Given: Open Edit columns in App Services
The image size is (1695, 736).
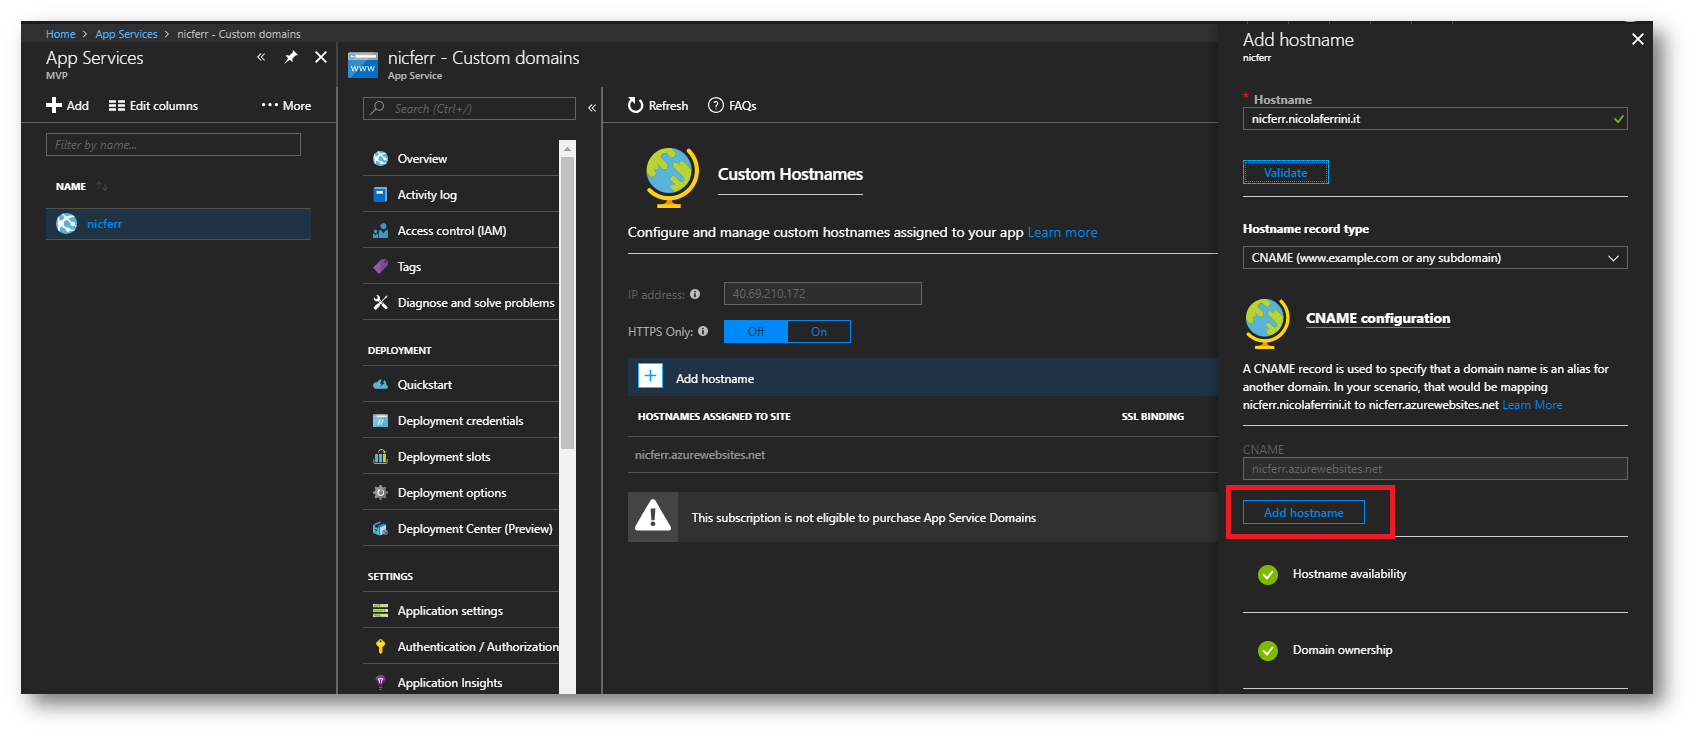Looking at the screenshot, I should click(153, 106).
